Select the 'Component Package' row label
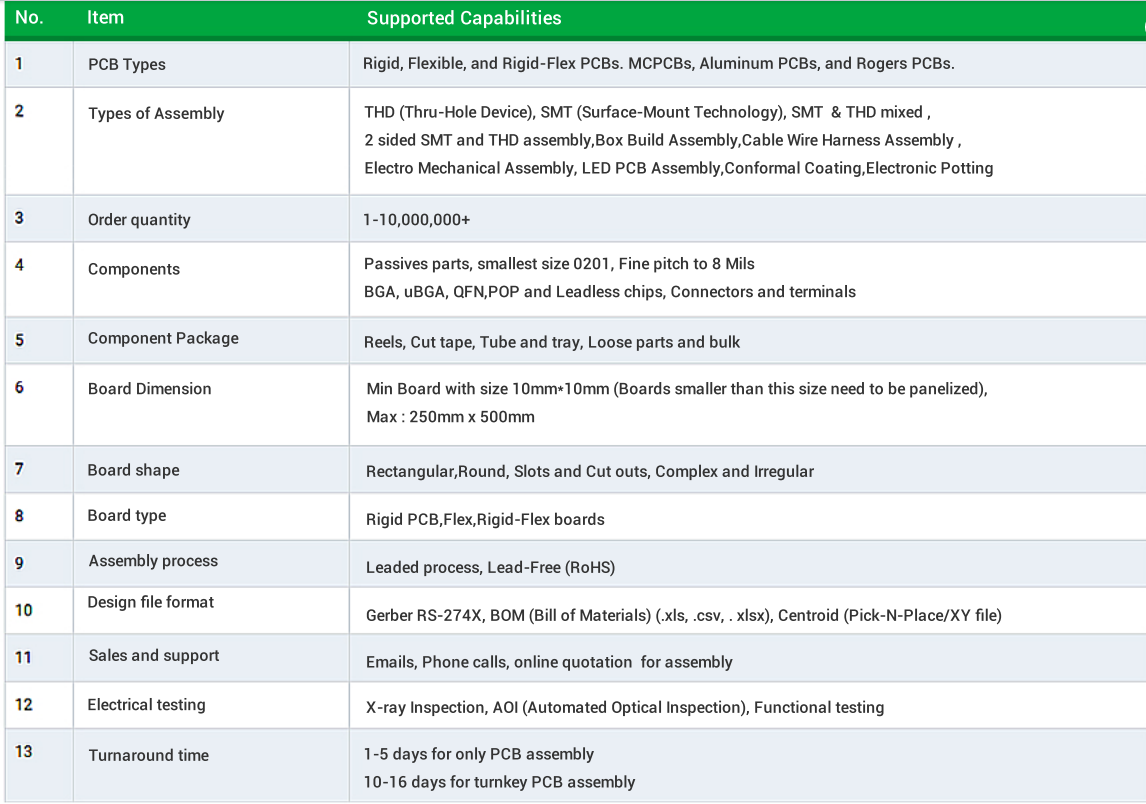 [x=163, y=338]
